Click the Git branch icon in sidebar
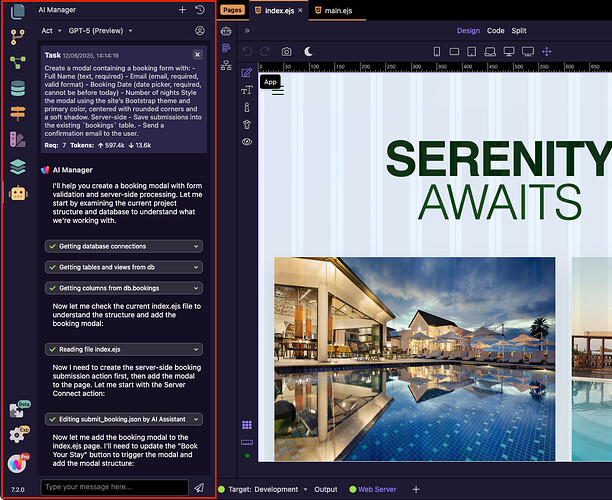The height and width of the screenshot is (500, 612). pos(17,36)
